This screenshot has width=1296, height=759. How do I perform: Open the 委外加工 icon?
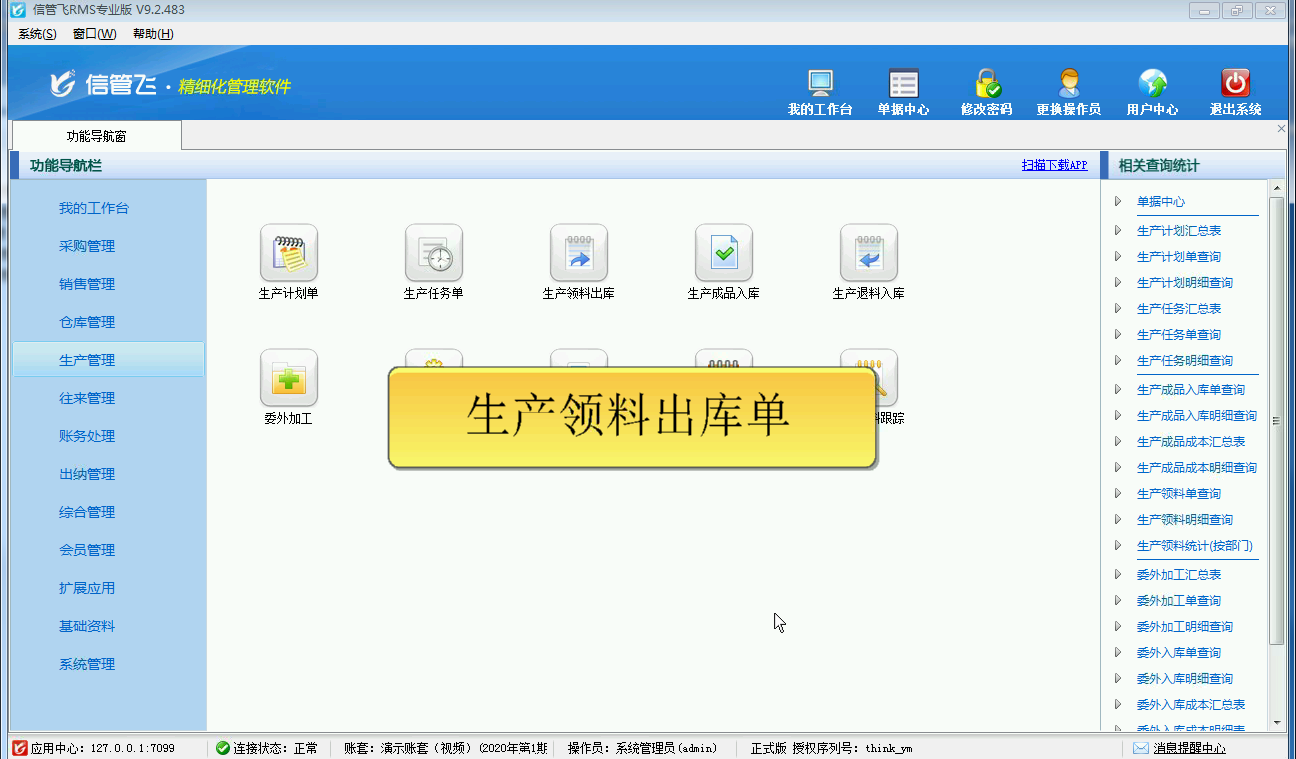pyautogui.click(x=288, y=378)
